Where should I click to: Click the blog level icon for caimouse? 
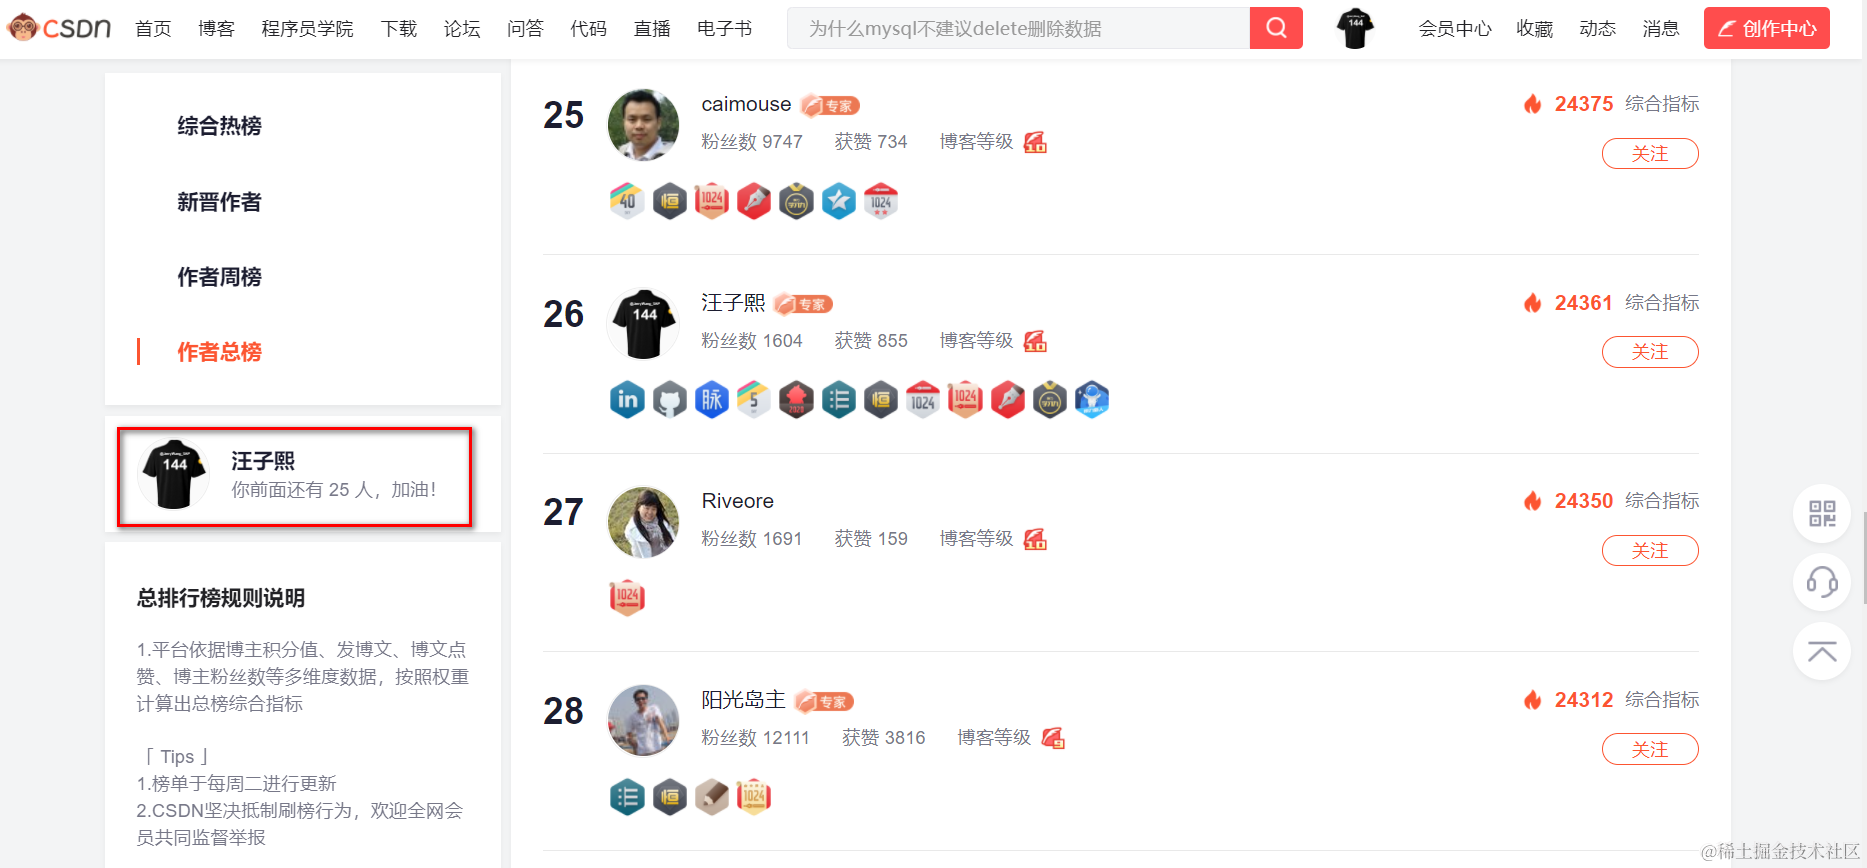pyautogui.click(x=1035, y=142)
